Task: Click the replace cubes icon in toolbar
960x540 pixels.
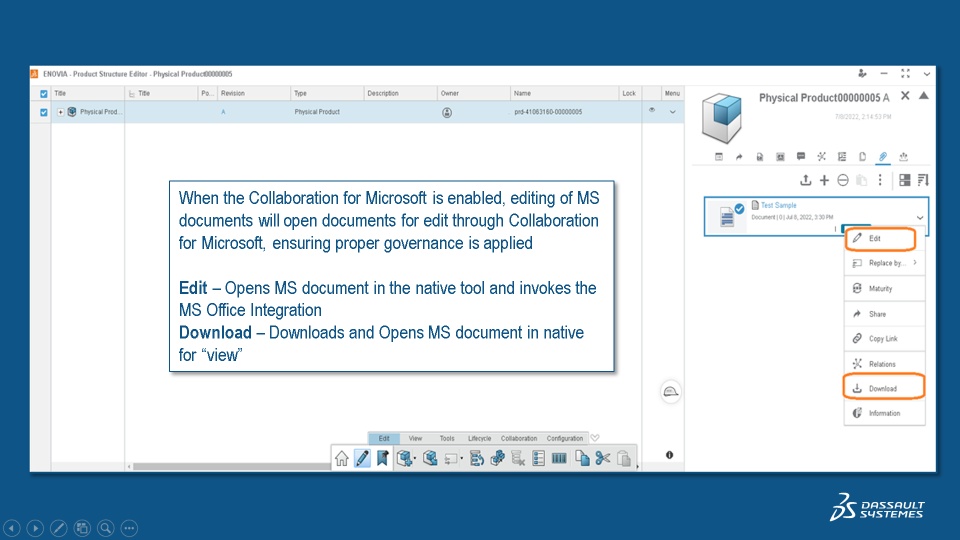Action: pyautogui.click(x=497, y=458)
